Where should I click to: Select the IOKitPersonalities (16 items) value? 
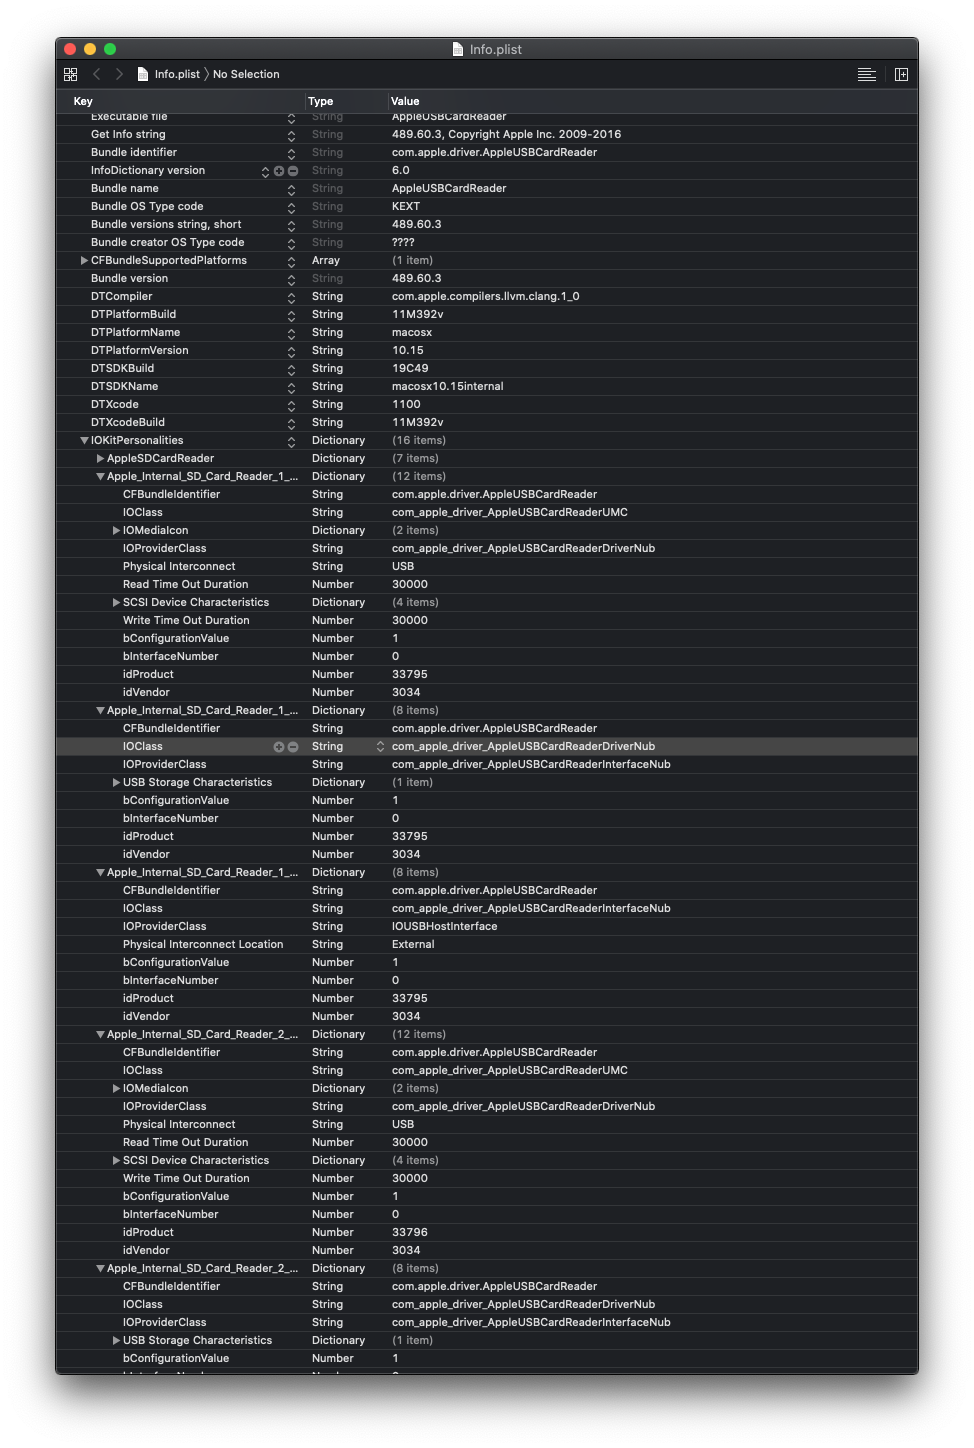click(419, 440)
